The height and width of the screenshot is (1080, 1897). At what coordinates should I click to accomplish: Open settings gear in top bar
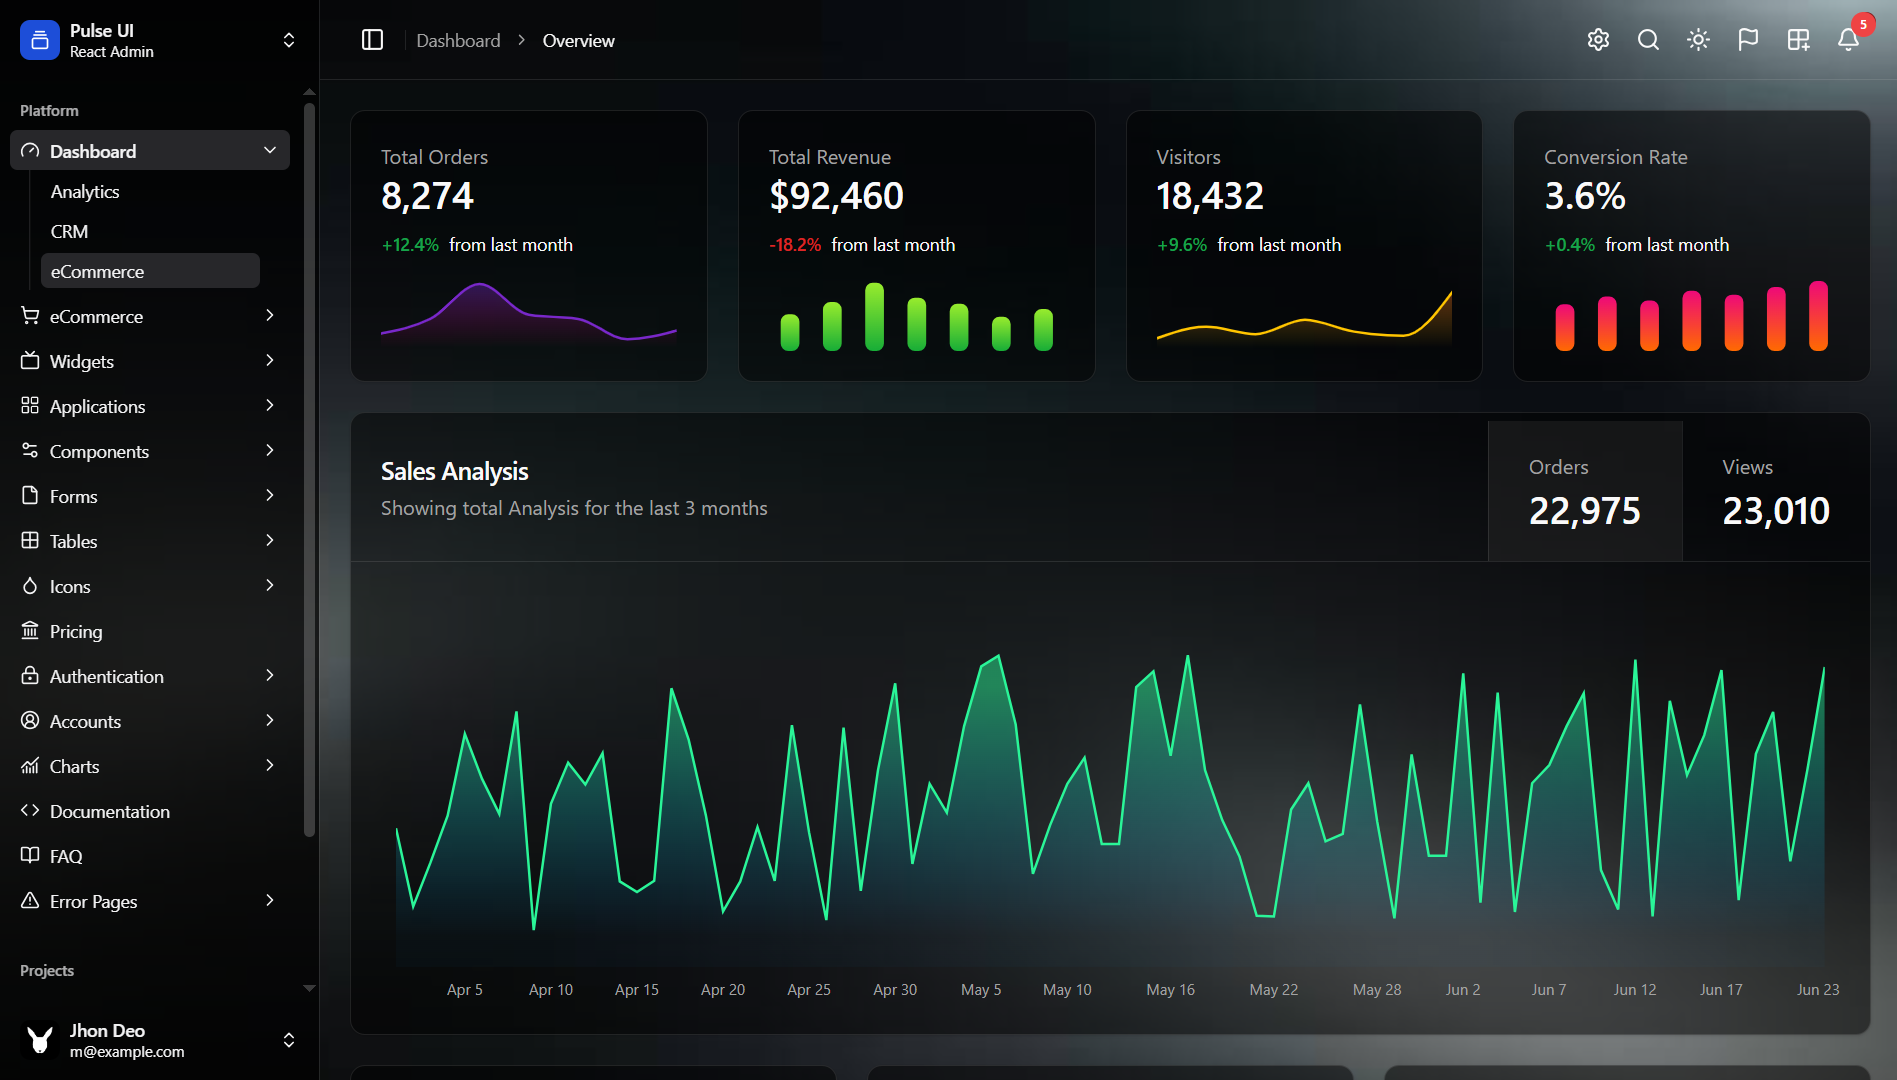coord(1598,40)
